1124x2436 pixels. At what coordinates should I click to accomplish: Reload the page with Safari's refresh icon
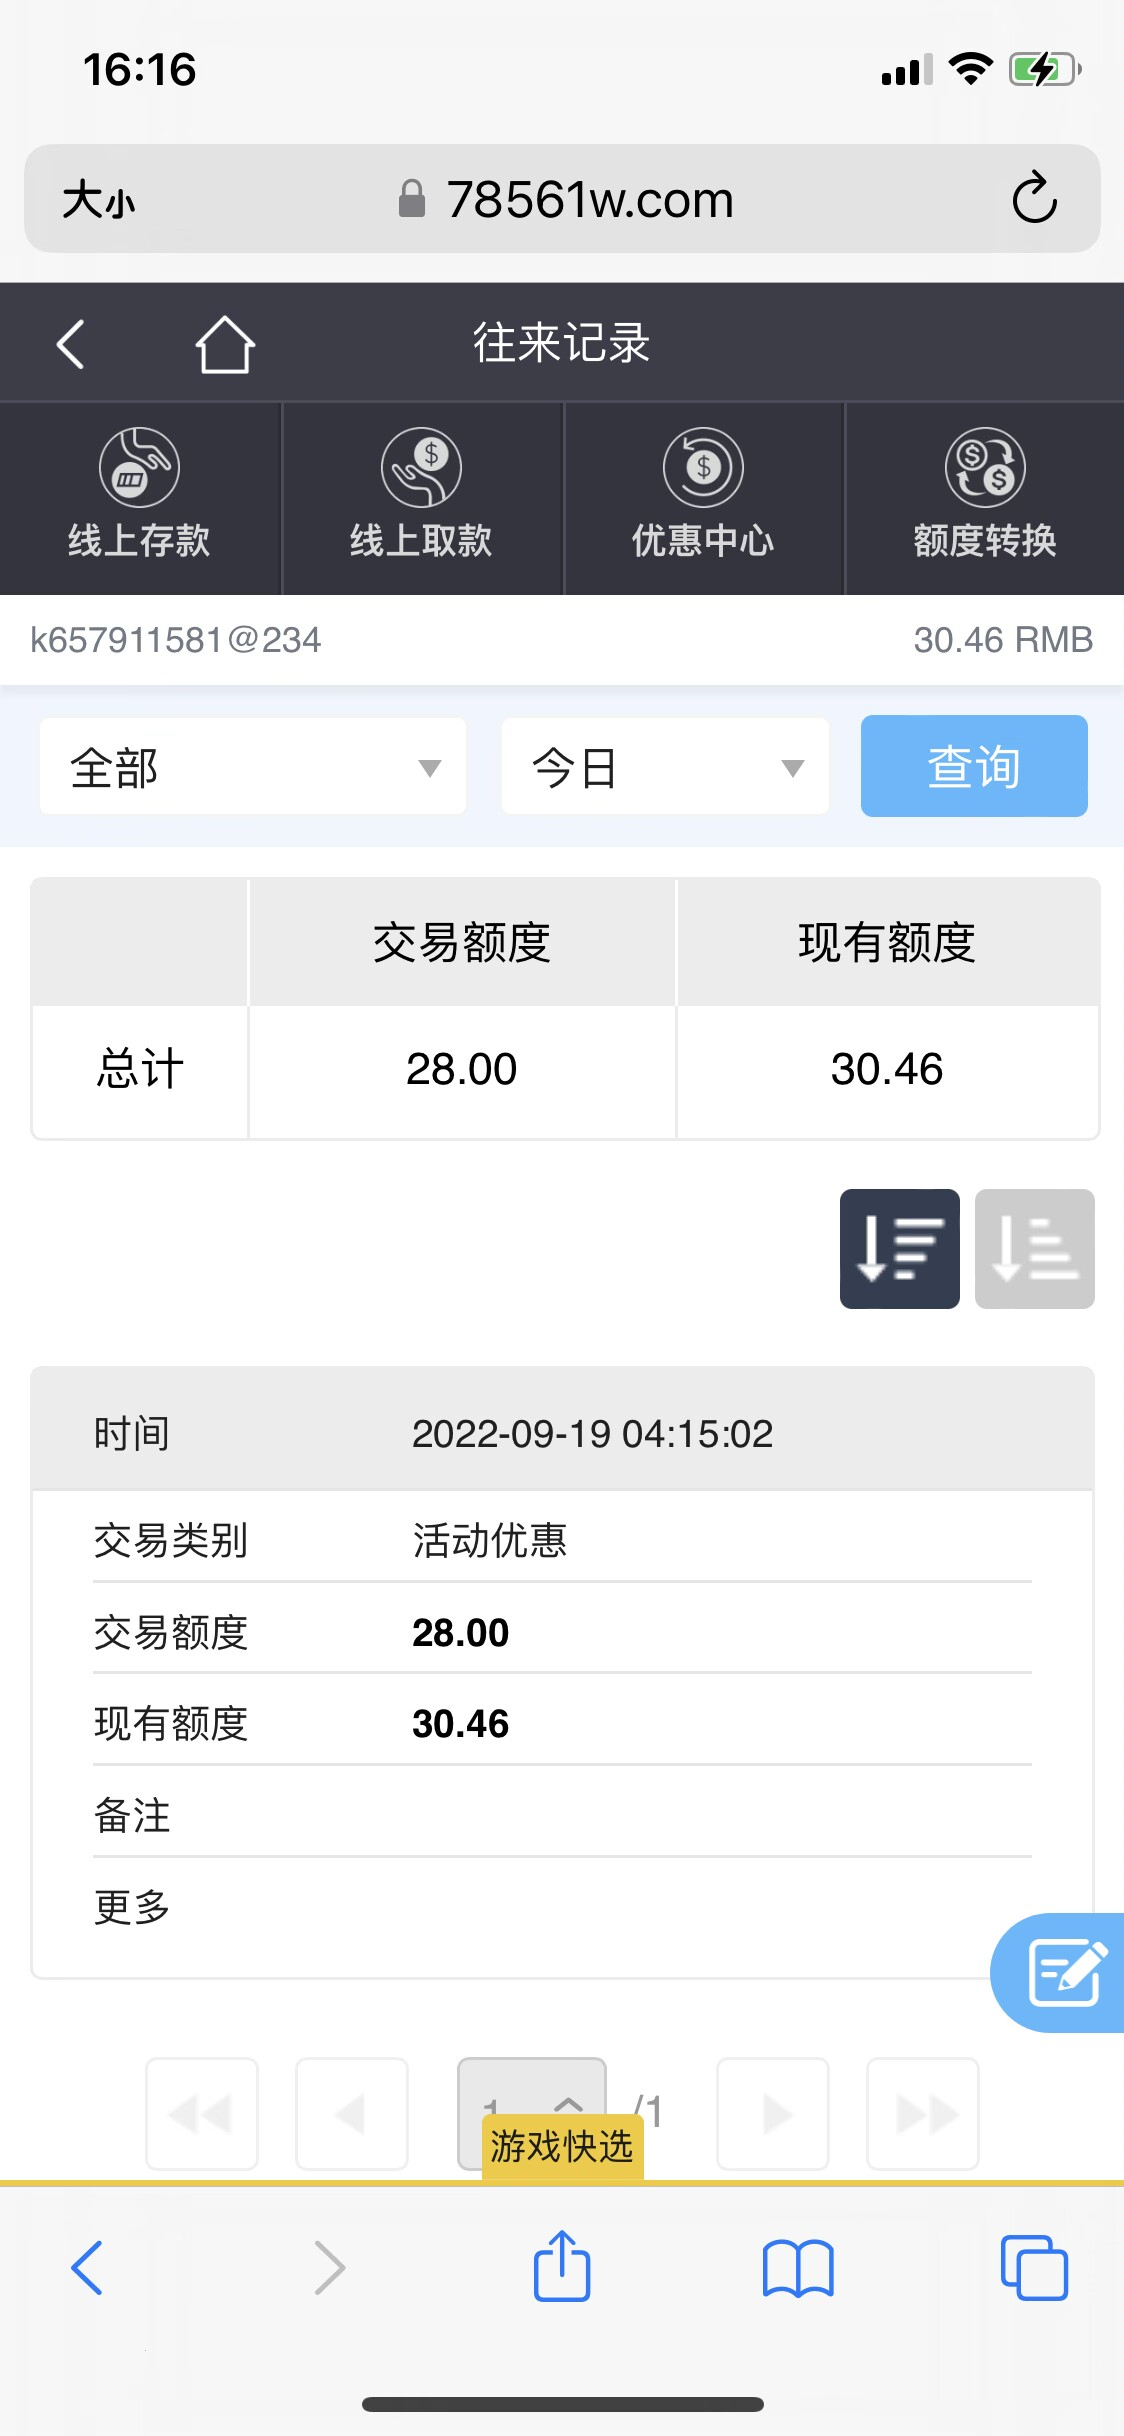(1034, 198)
